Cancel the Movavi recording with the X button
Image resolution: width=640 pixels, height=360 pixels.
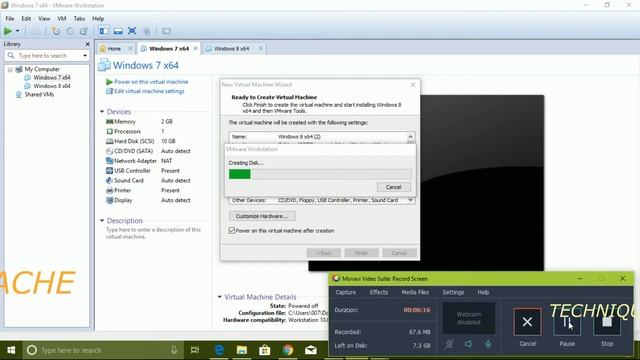[x=527, y=322]
